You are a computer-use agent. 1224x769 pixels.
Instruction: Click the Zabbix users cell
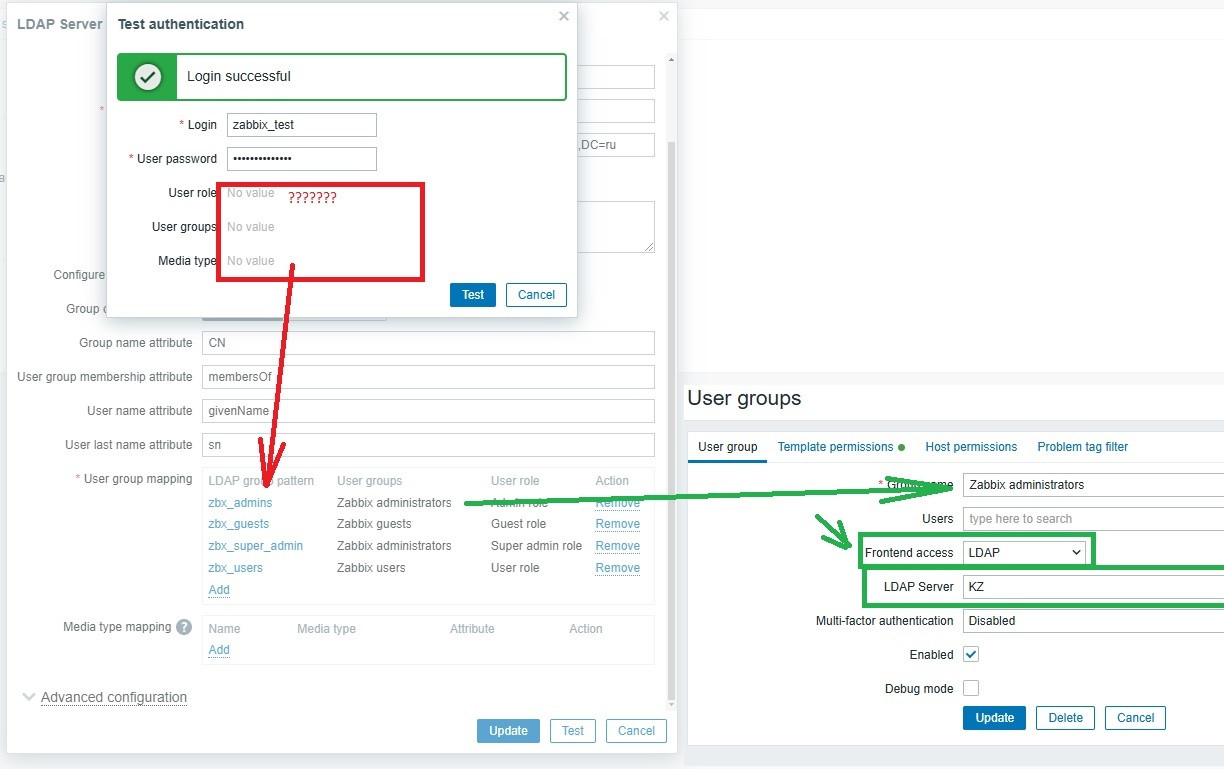(371, 568)
